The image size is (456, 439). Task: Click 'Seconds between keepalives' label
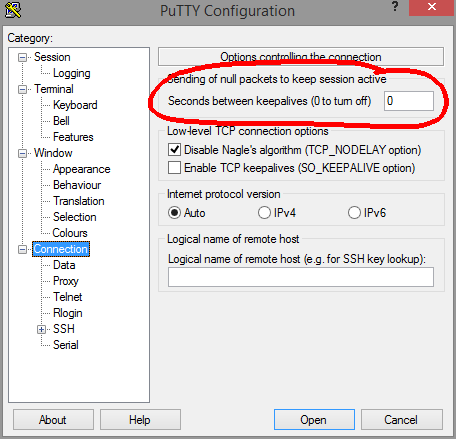pyautogui.click(x=269, y=101)
